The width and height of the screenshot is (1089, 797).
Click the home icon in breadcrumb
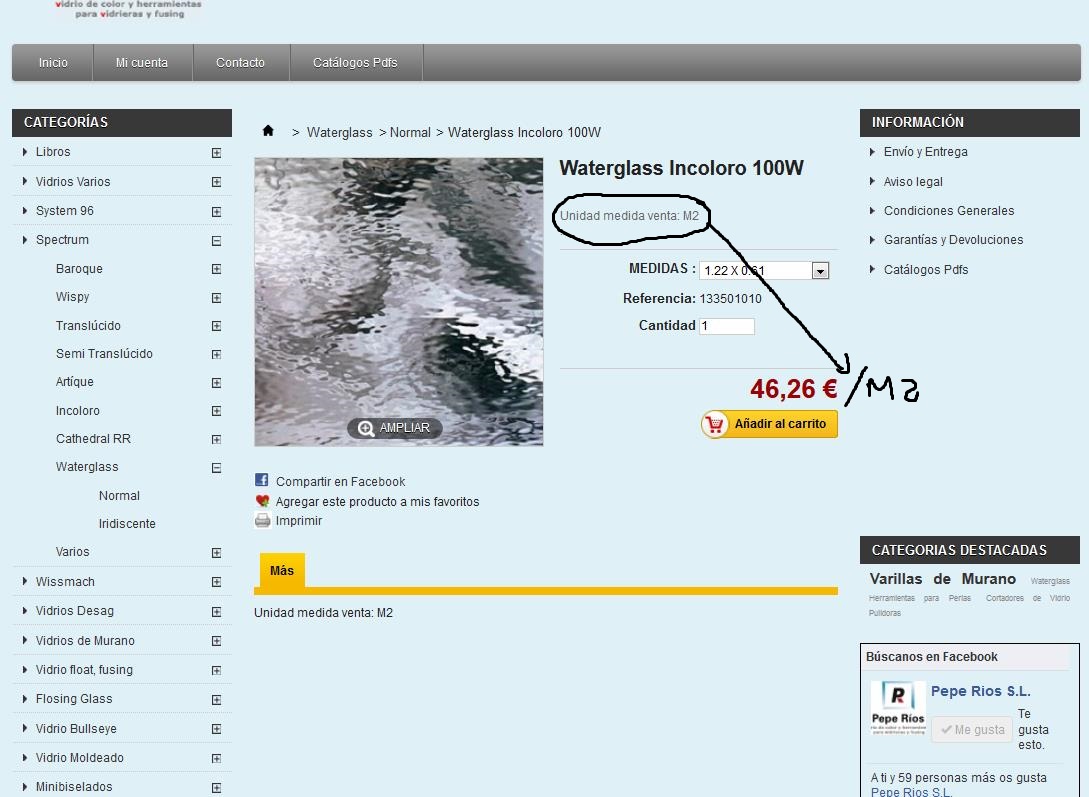(268, 131)
